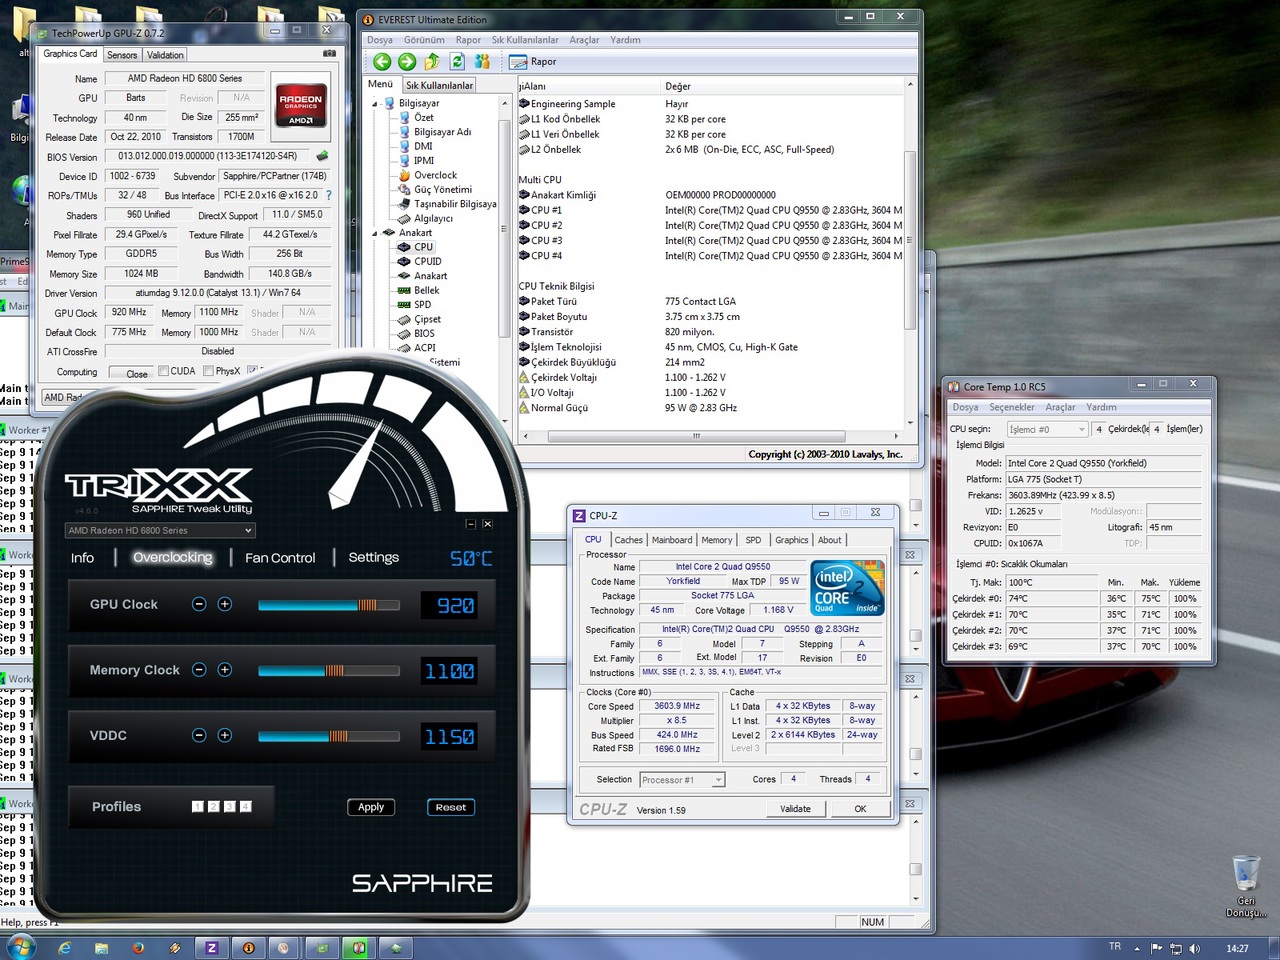
Task: Click the Apply button in TRIXX
Action: pyautogui.click(x=371, y=807)
